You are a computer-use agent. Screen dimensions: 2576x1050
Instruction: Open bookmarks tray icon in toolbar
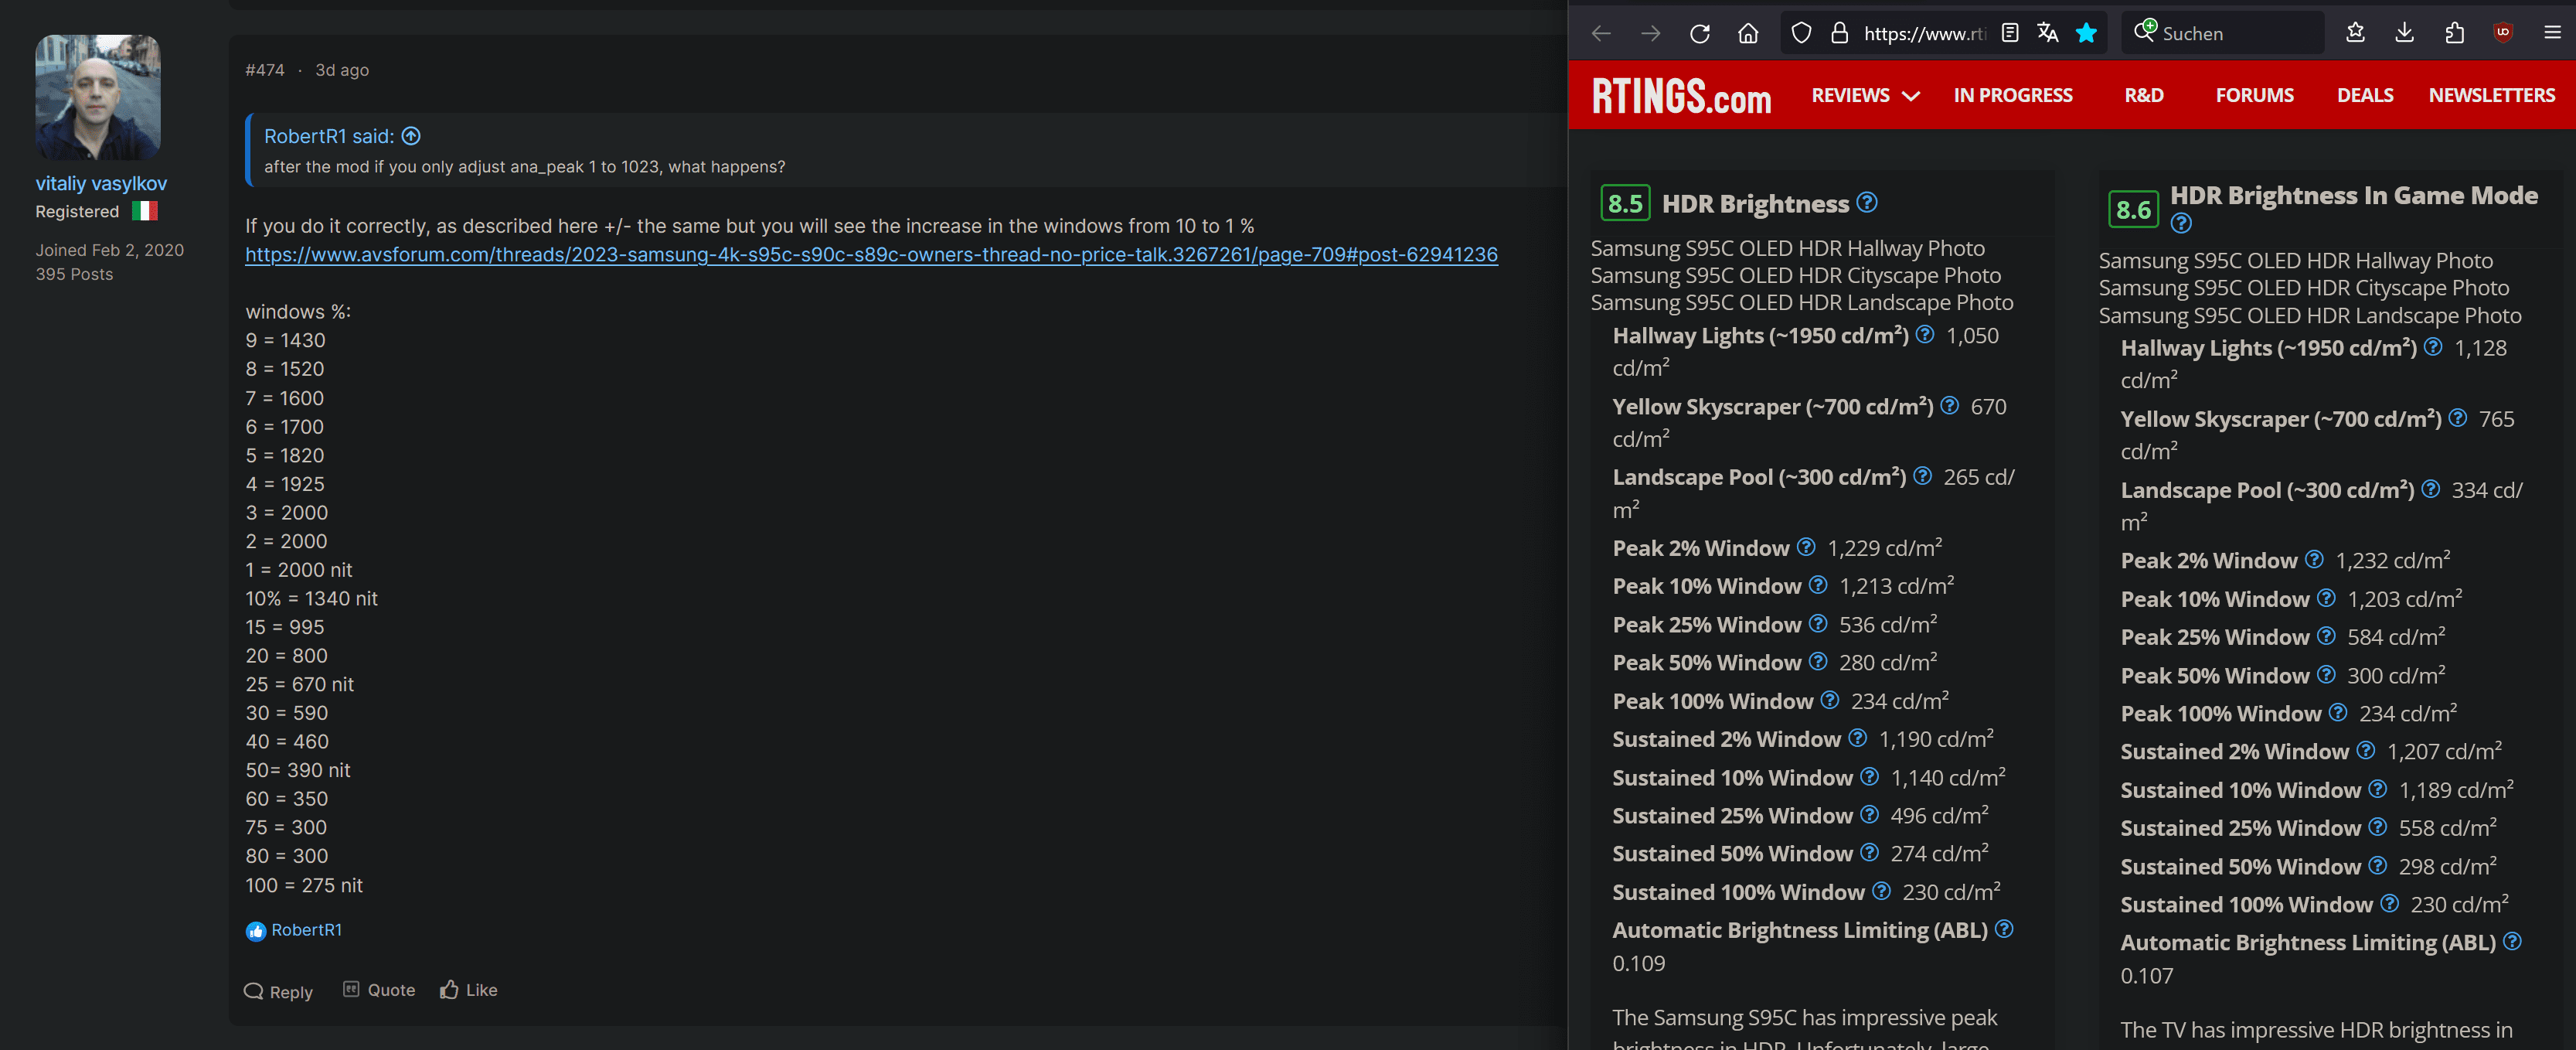(2355, 33)
